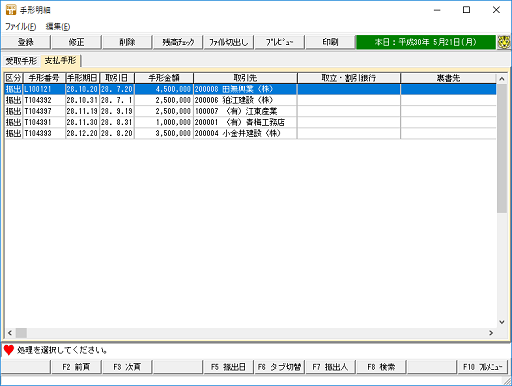Click the 手形番号 column header
Image resolution: width=512 pixels, height=386 pixels.
click(x=44, y=78)
